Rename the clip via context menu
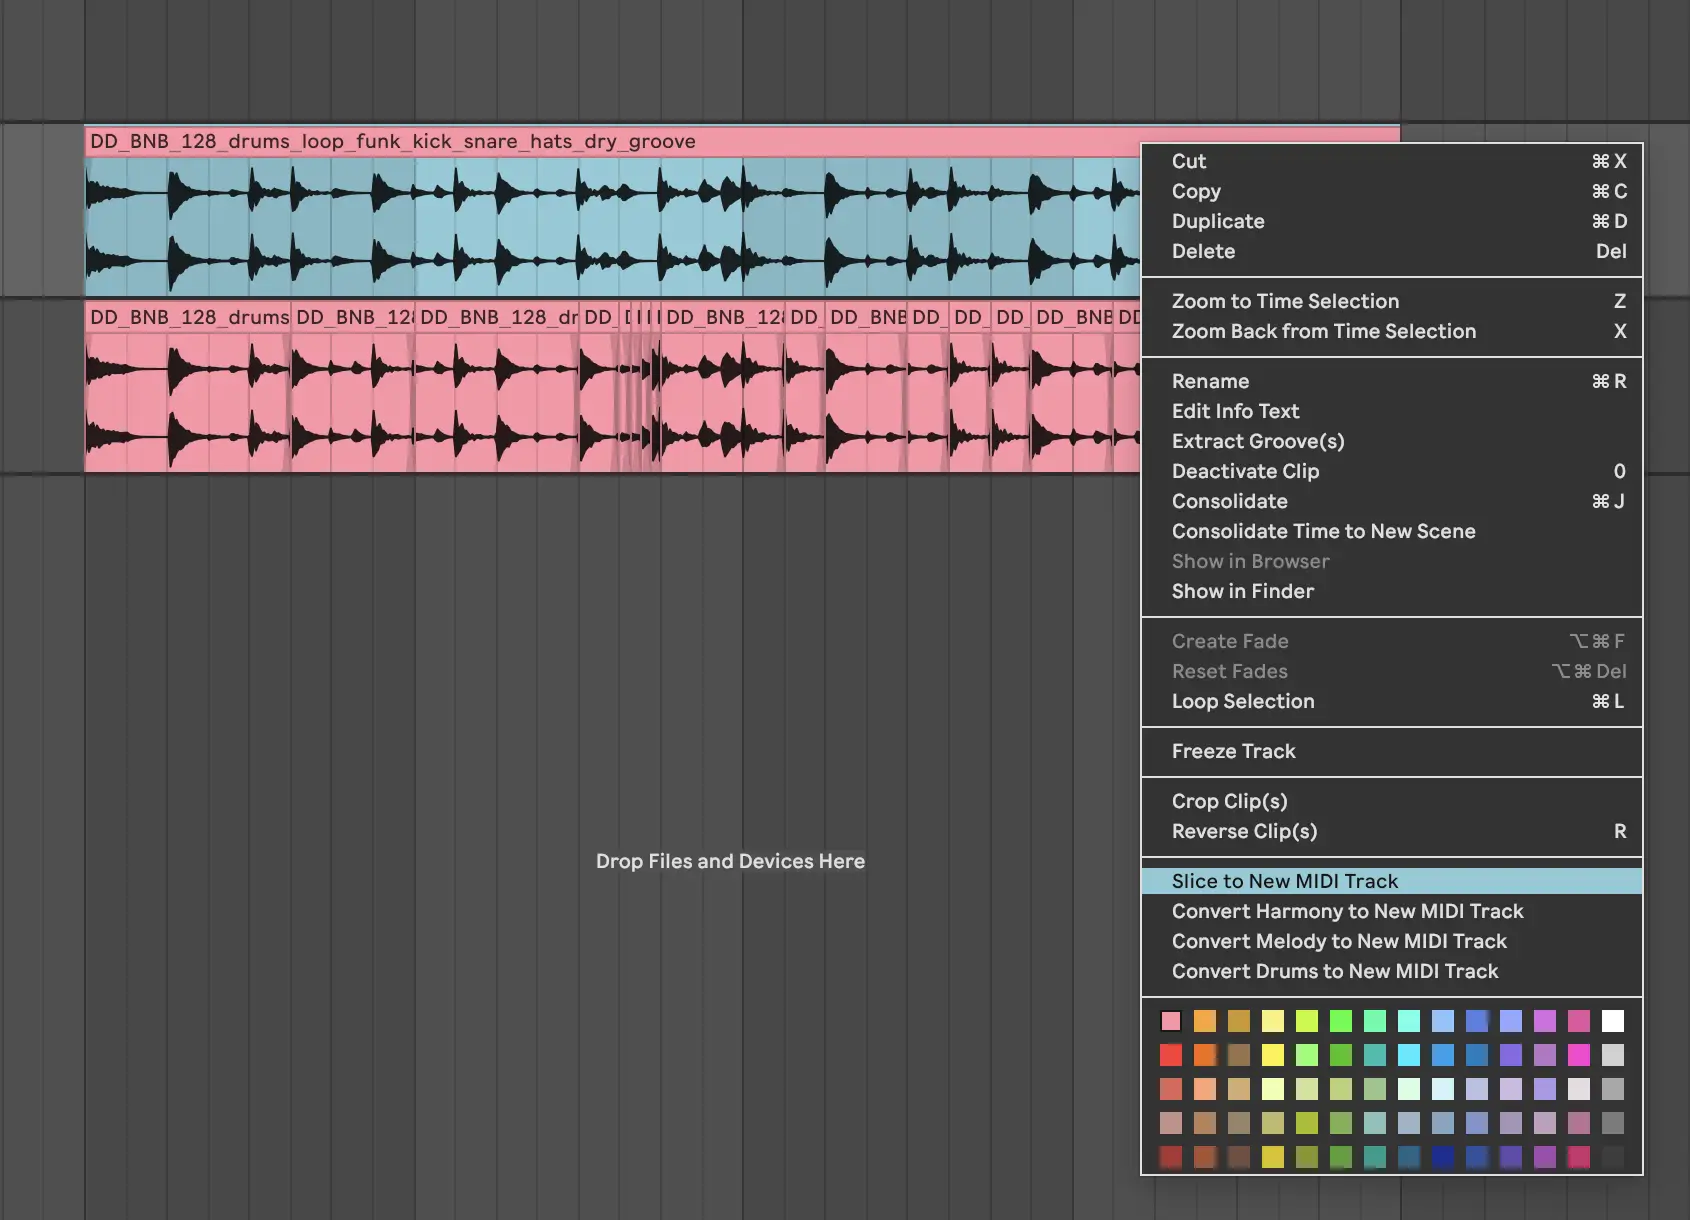Viewport: 1690px width, 1220px height. [1210, 381]
